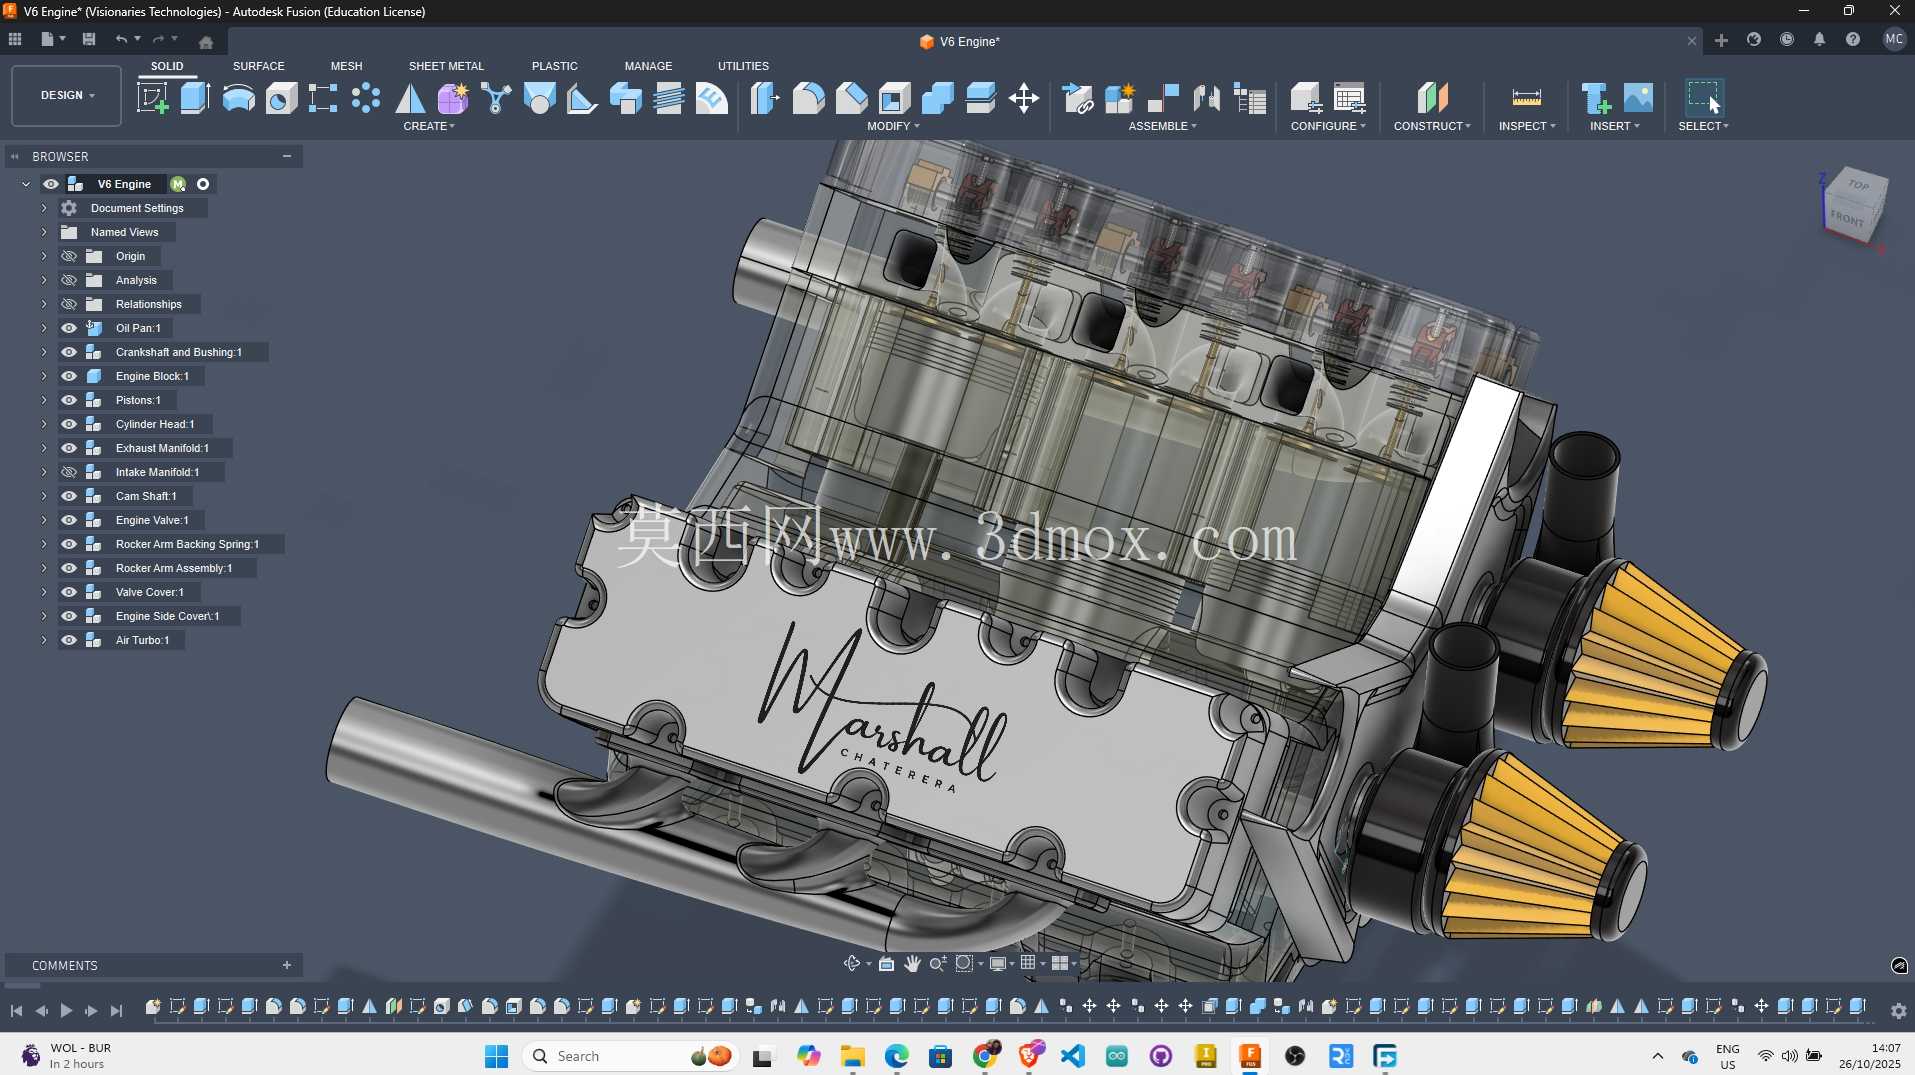Open Visual Studio Code from taskbar
Screen dimensions: 1915x1075
tap(1073, 1056)
